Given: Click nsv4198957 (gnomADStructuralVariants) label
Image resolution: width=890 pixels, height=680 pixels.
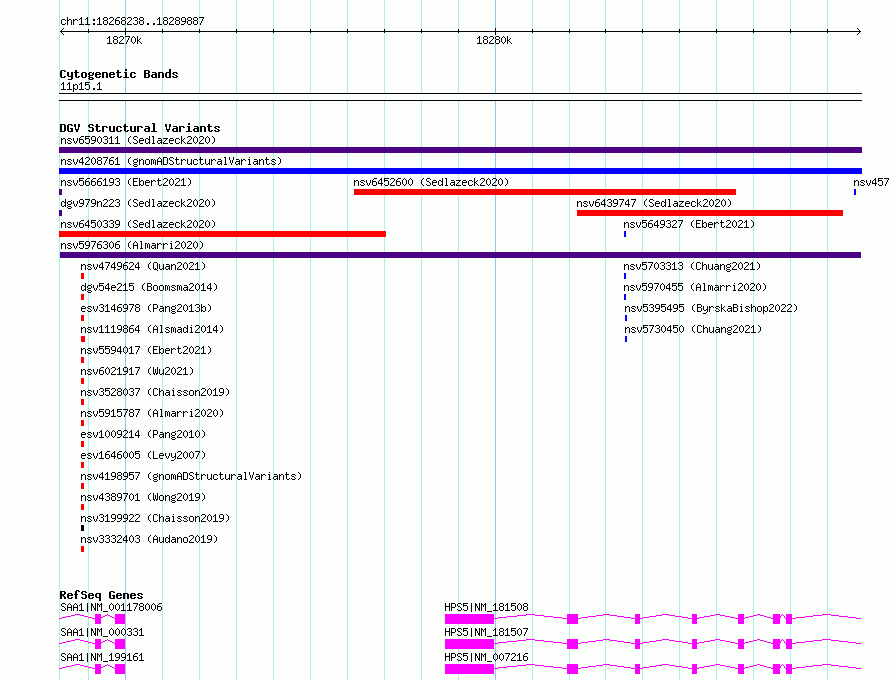Looking at the screenshot, I should [x=191, y=476].
